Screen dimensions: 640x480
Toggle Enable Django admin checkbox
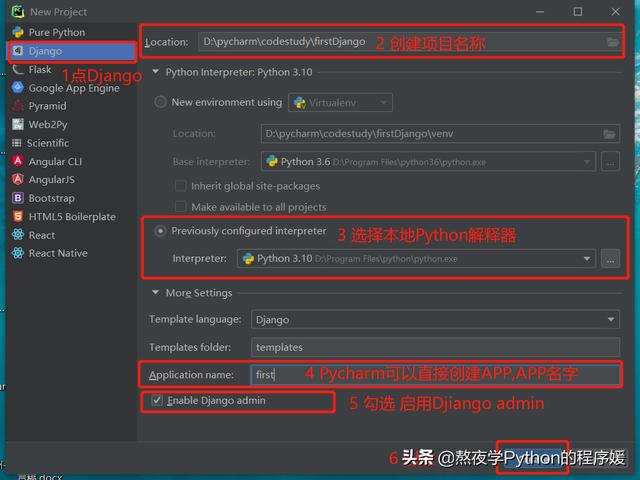click(157, 400)
